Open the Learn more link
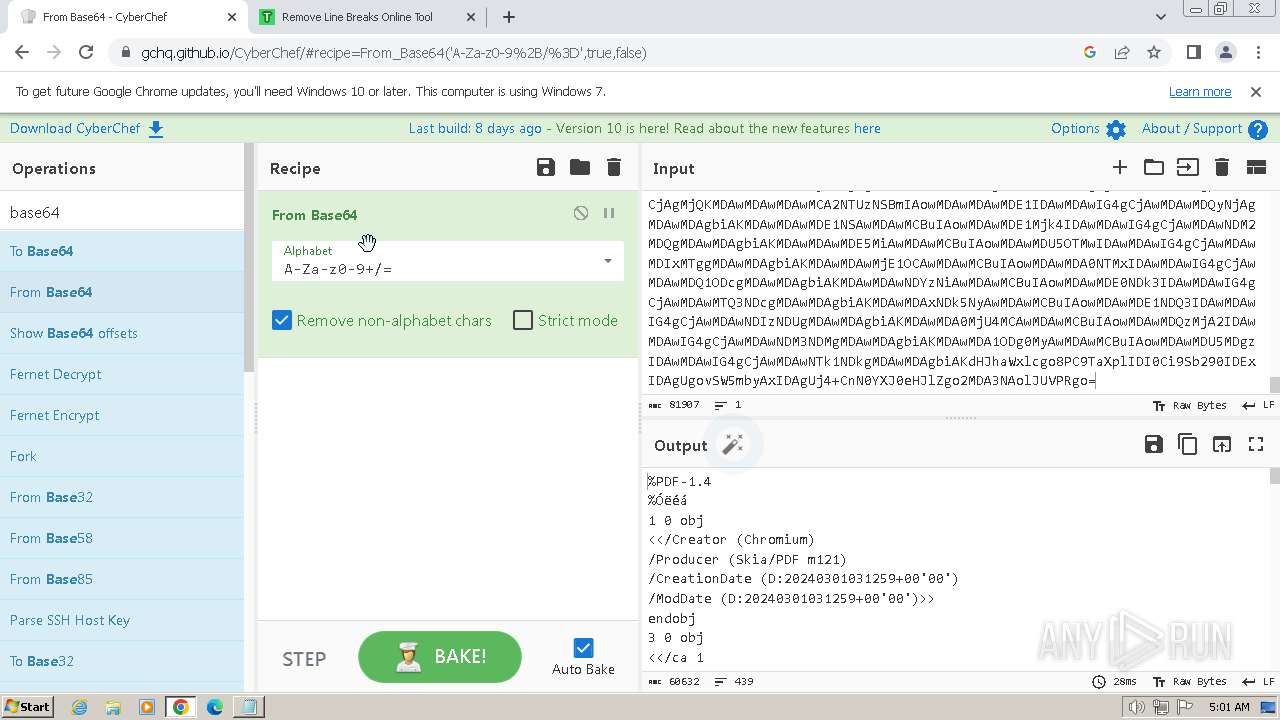 pos(1200,91)
